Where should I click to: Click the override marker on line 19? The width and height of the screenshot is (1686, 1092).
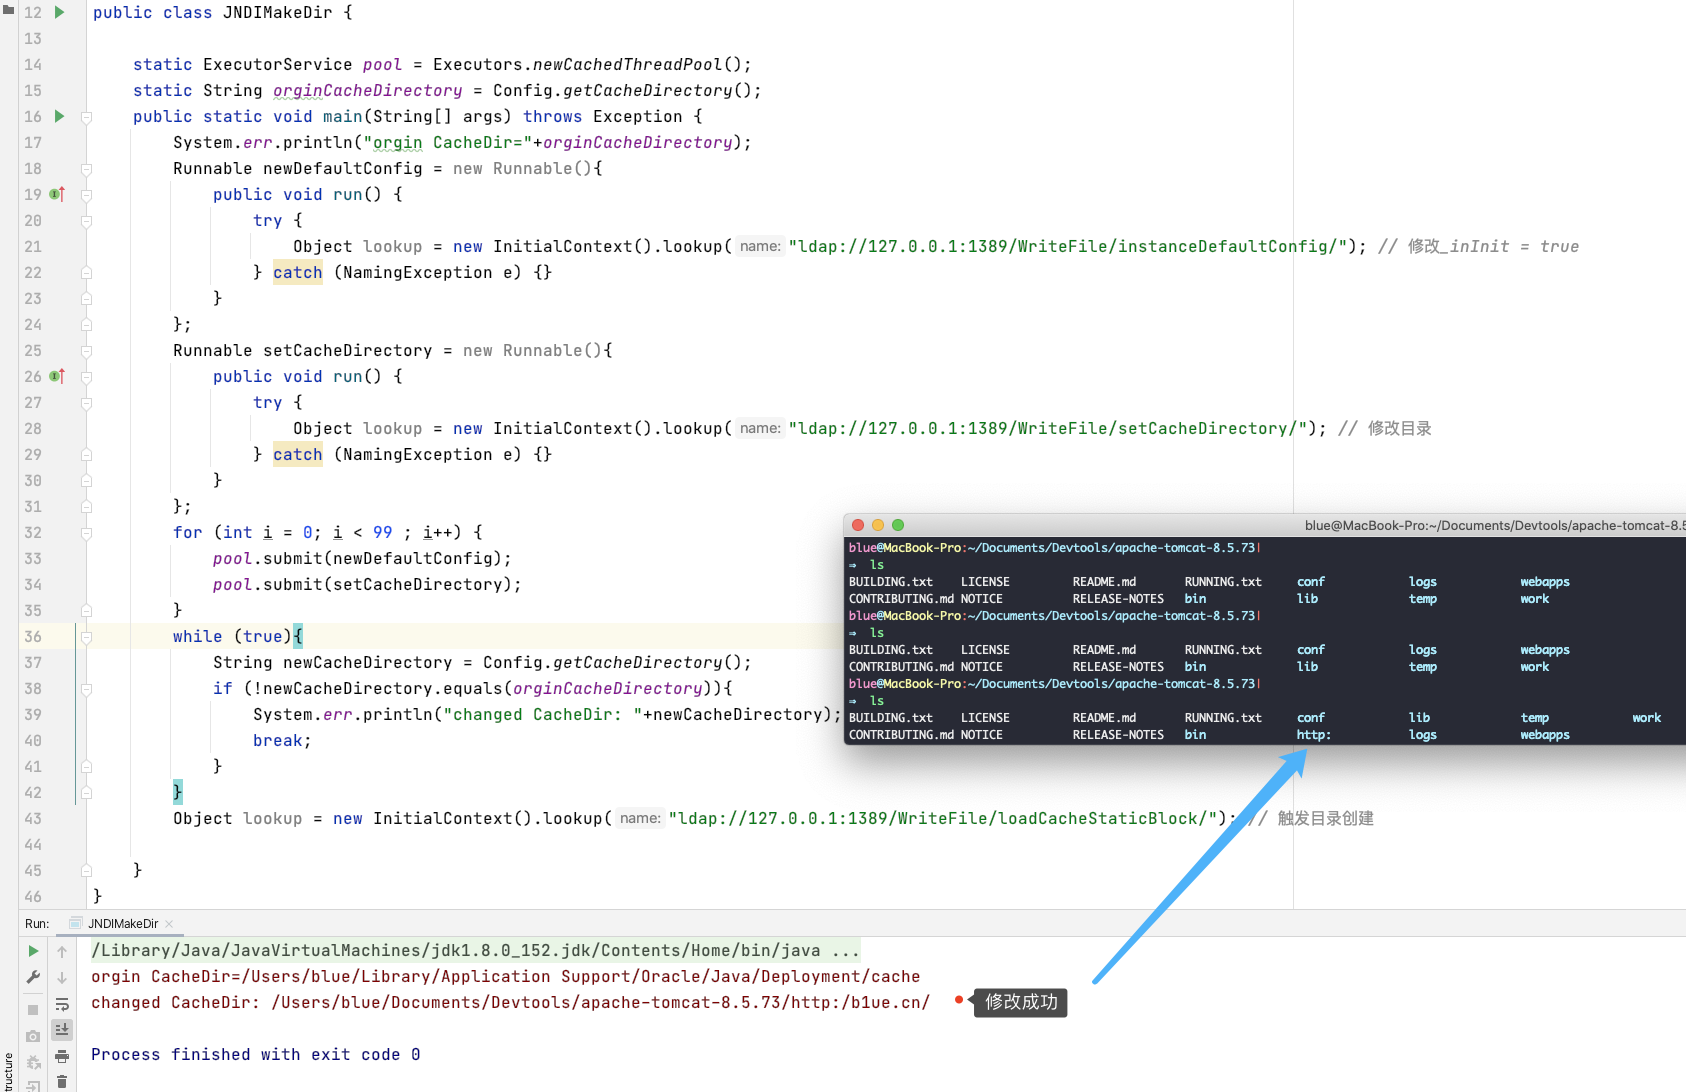pos(57,194)
